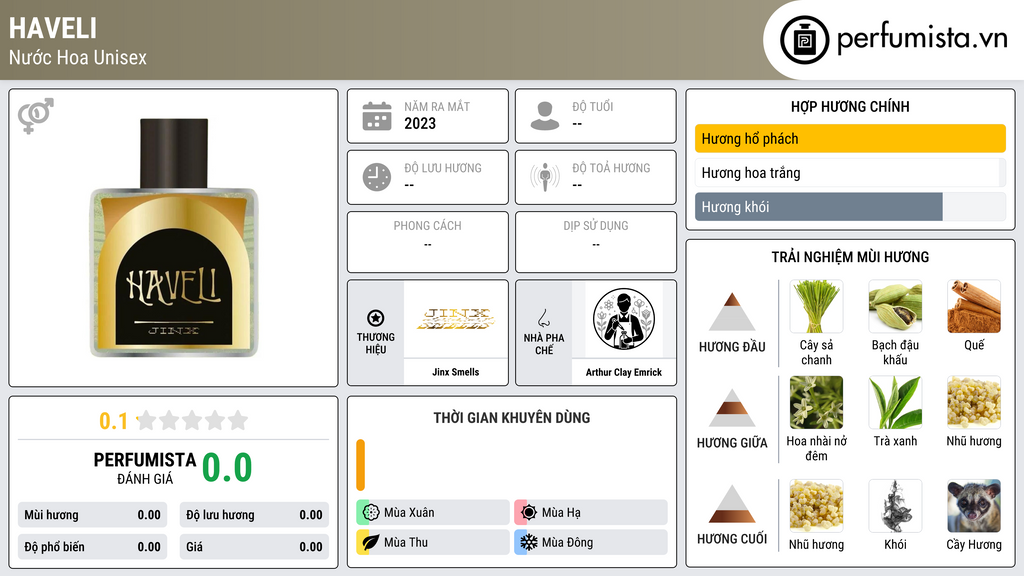
Task: Click the Perfumista Đánh giá label
Action: pyautogui.click(x=144, y=468)
